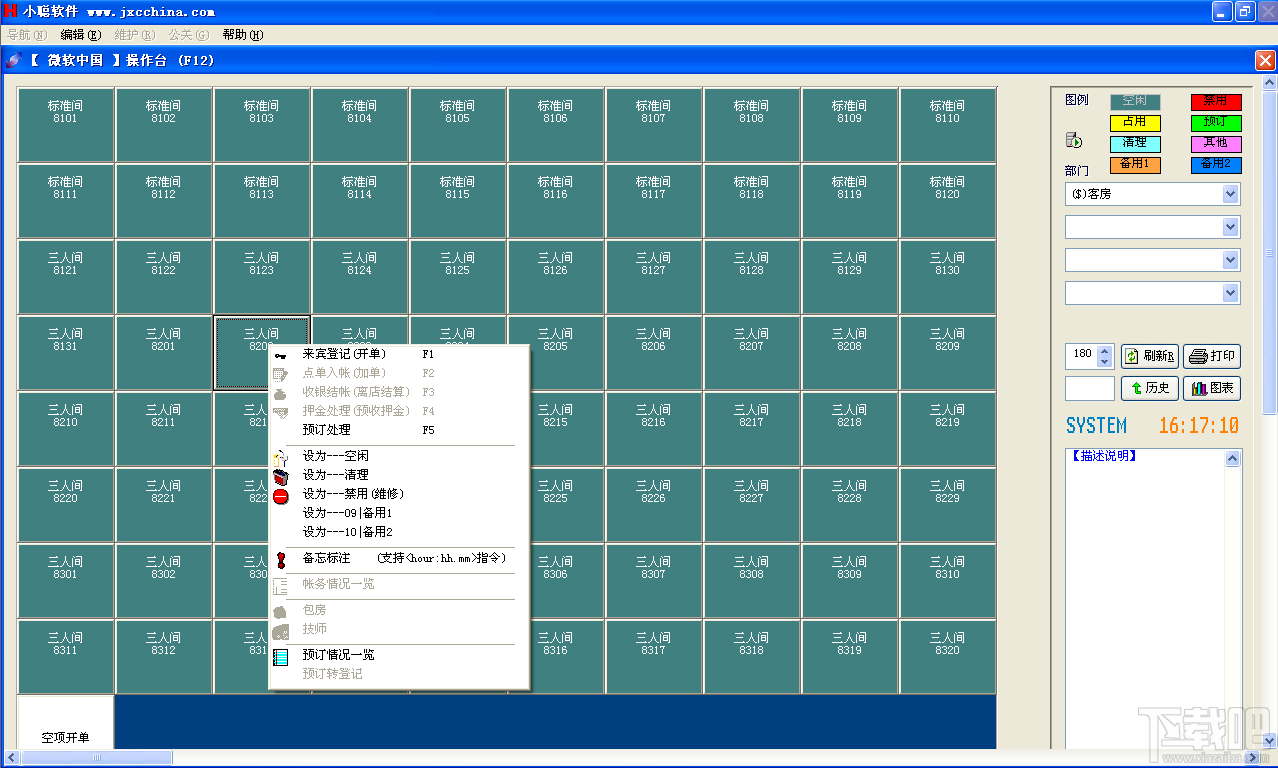This screenshot has width=1278, height=768.
Task: Select room tile 标准间 8105
Action: [x=458, y=125]
